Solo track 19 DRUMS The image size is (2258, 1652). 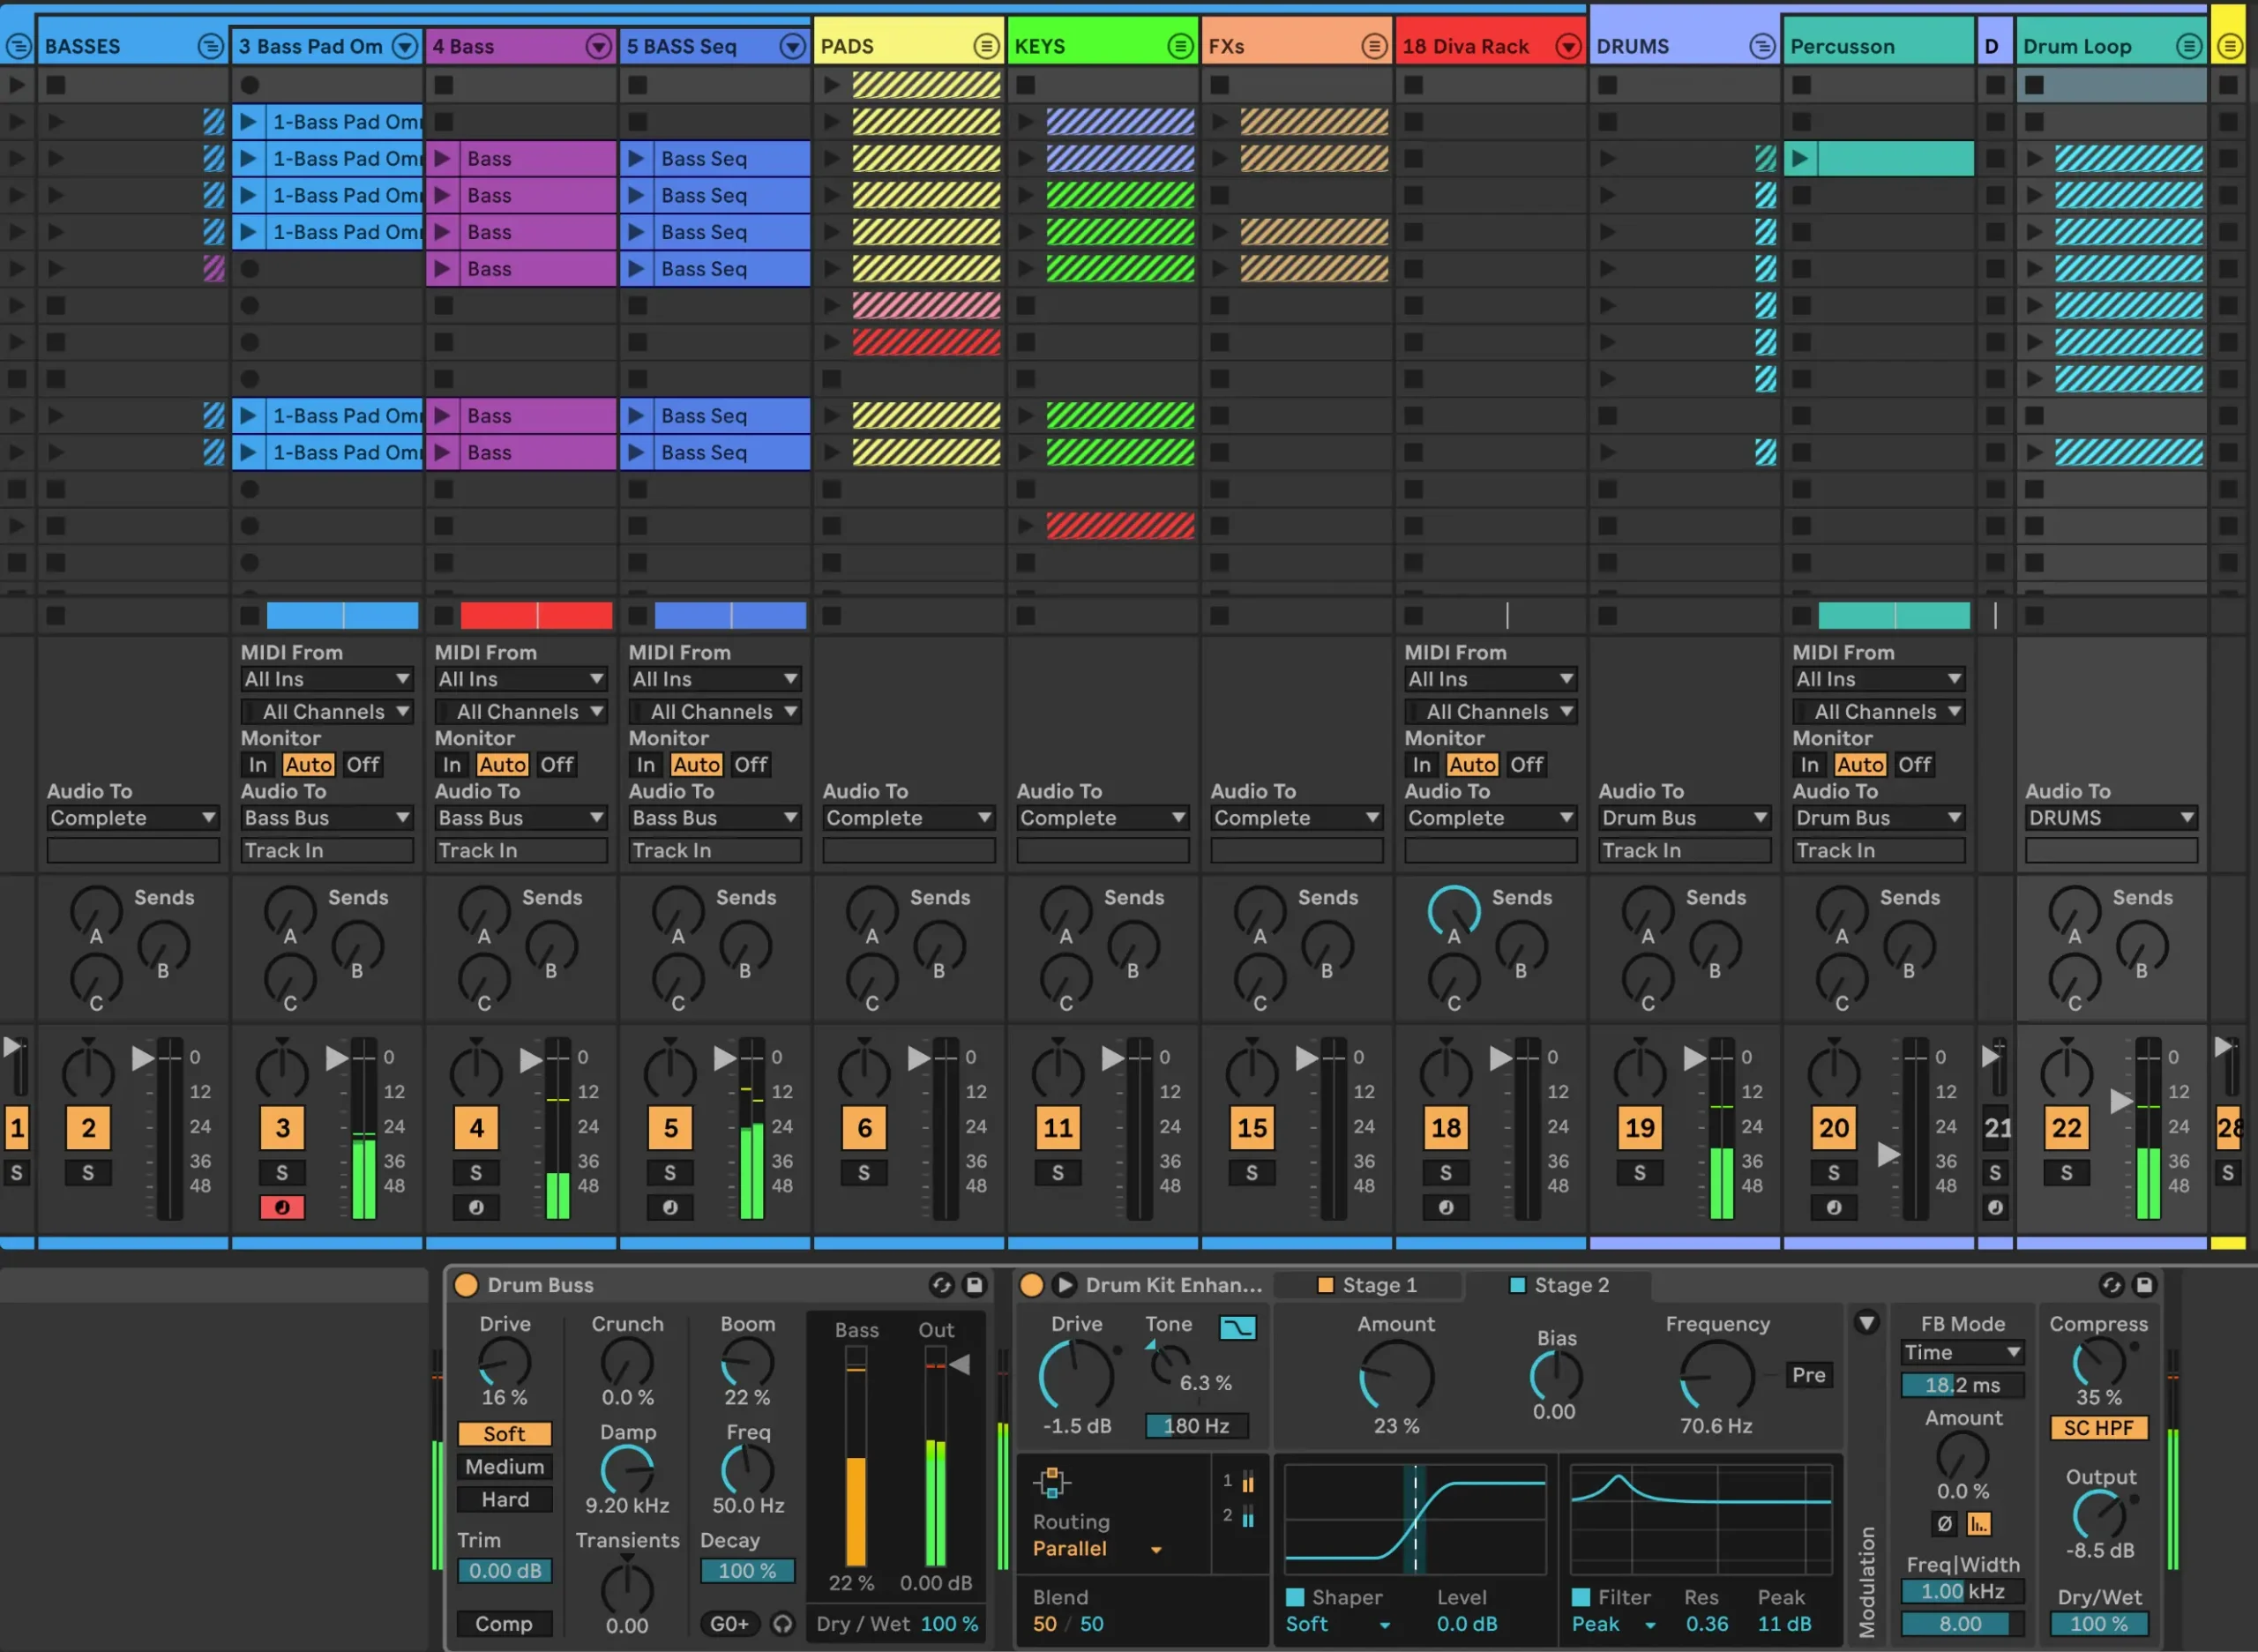(1639, 1173)
